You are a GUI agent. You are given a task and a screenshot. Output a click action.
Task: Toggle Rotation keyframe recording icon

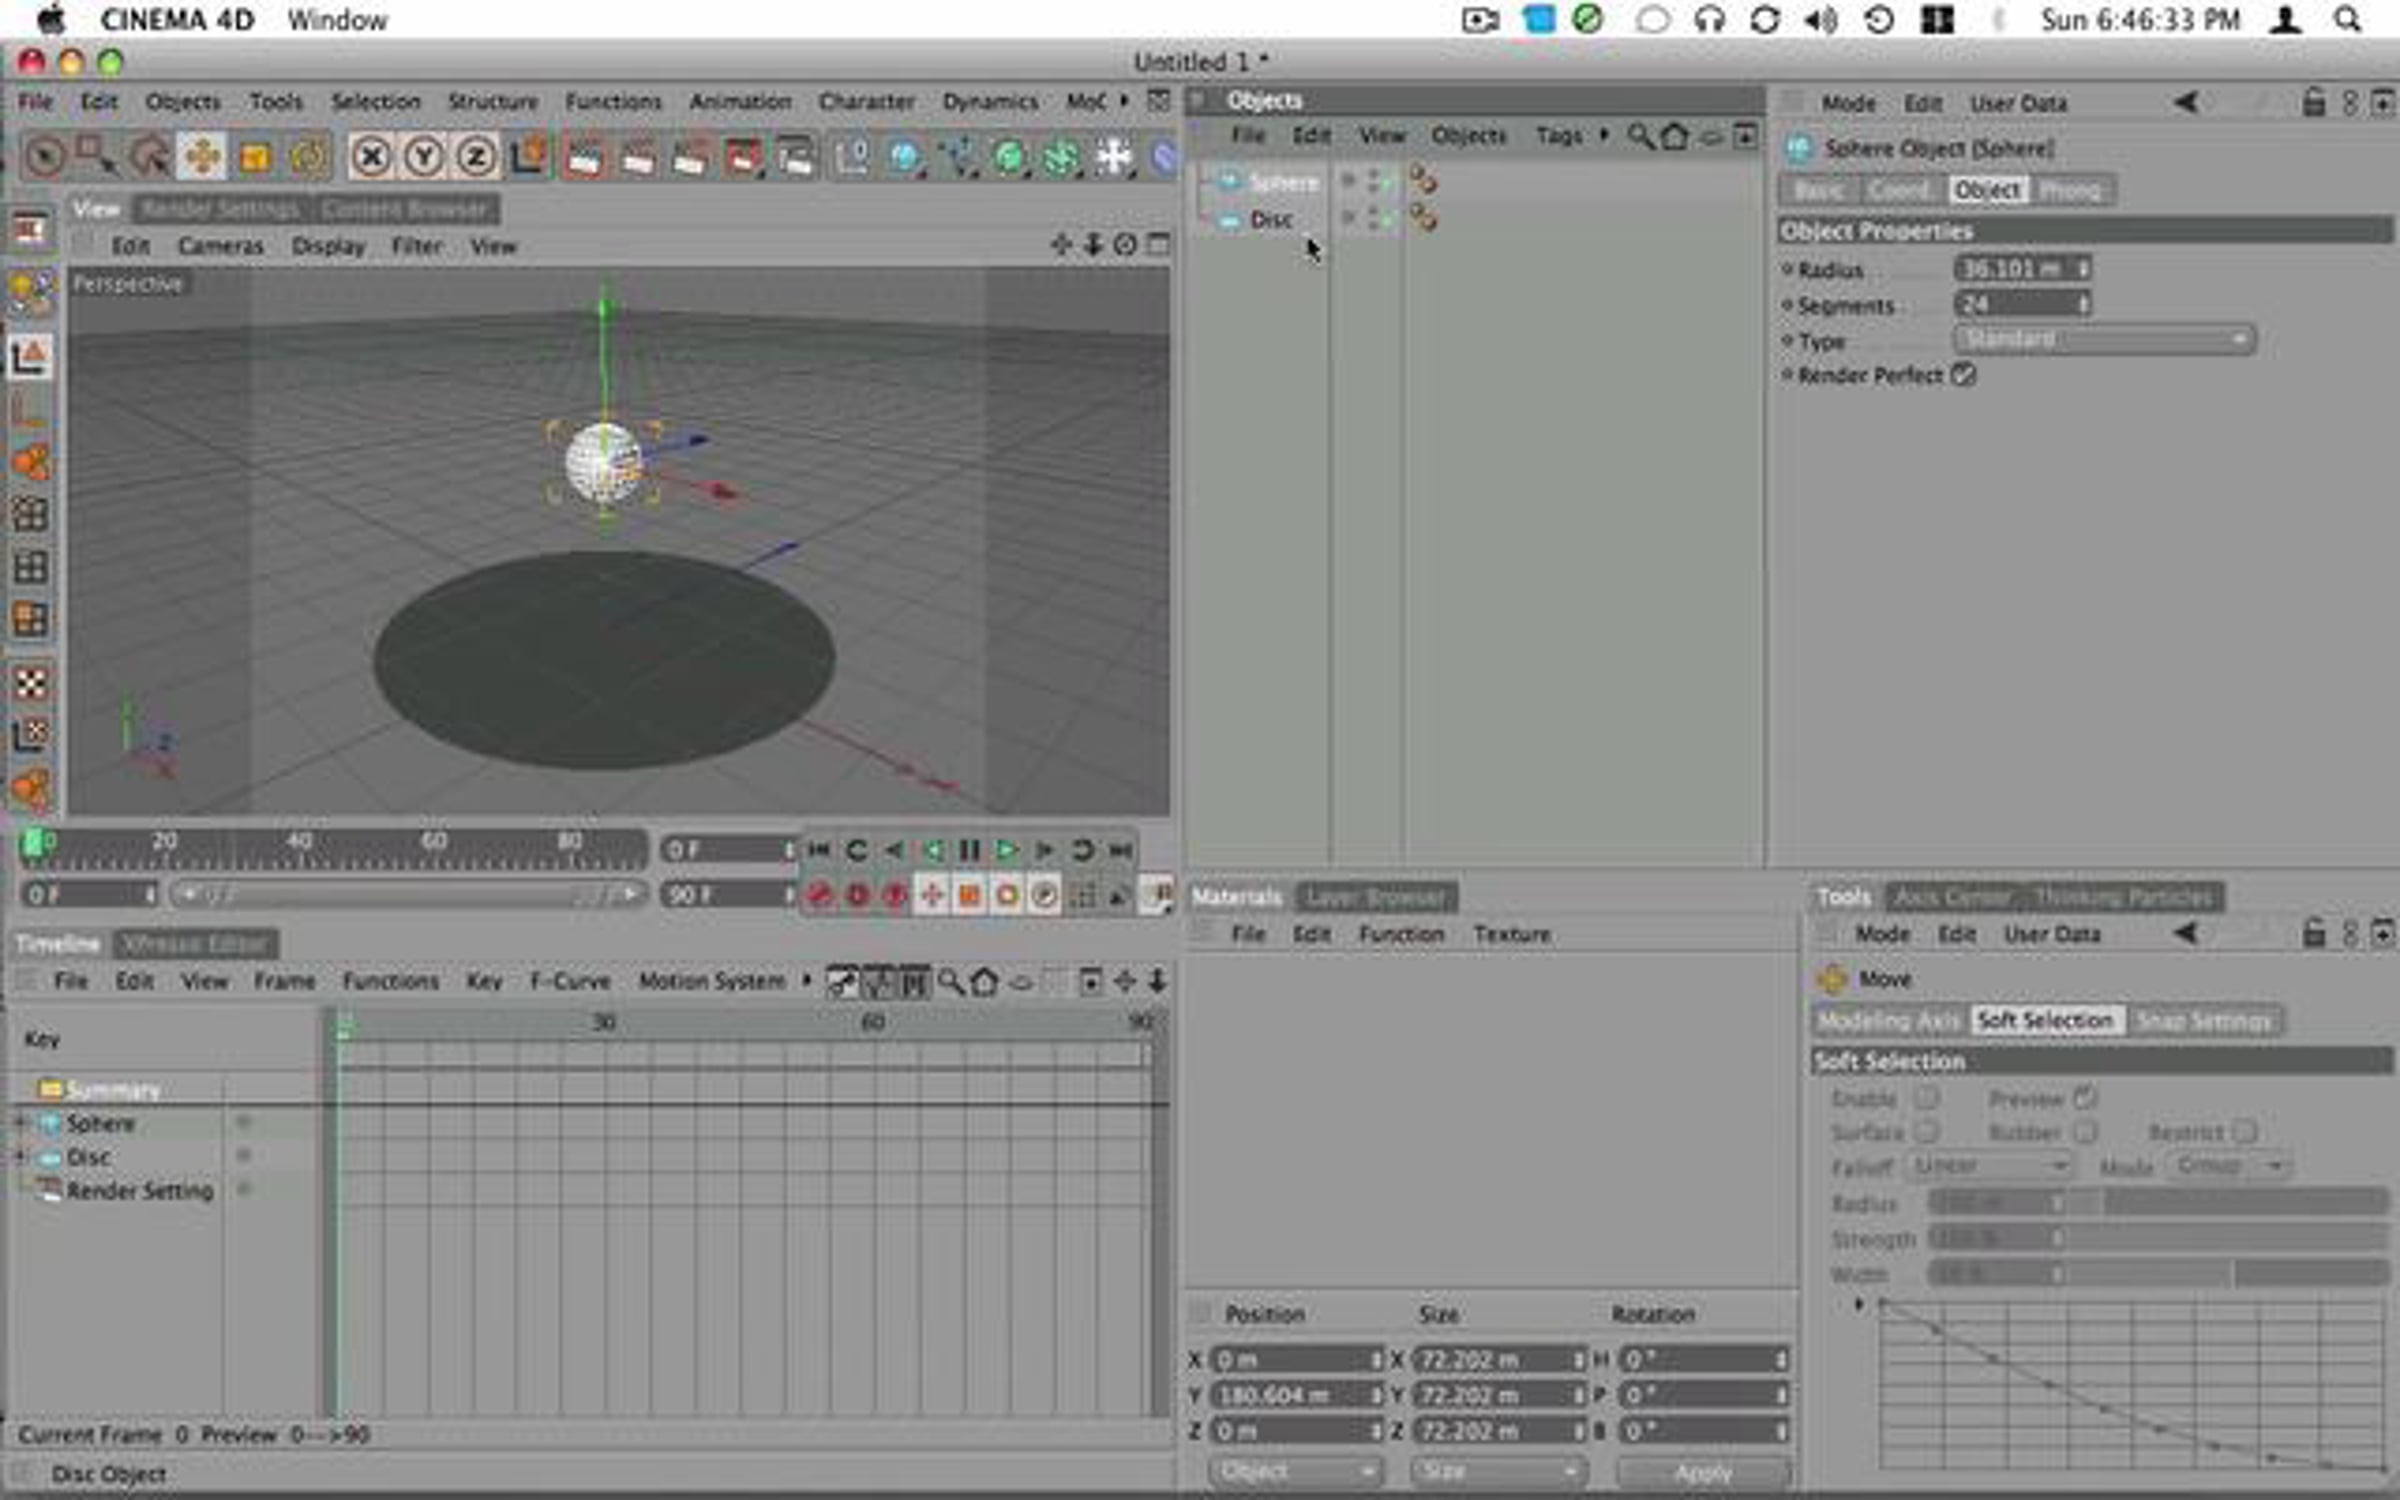click(1007, 895)
